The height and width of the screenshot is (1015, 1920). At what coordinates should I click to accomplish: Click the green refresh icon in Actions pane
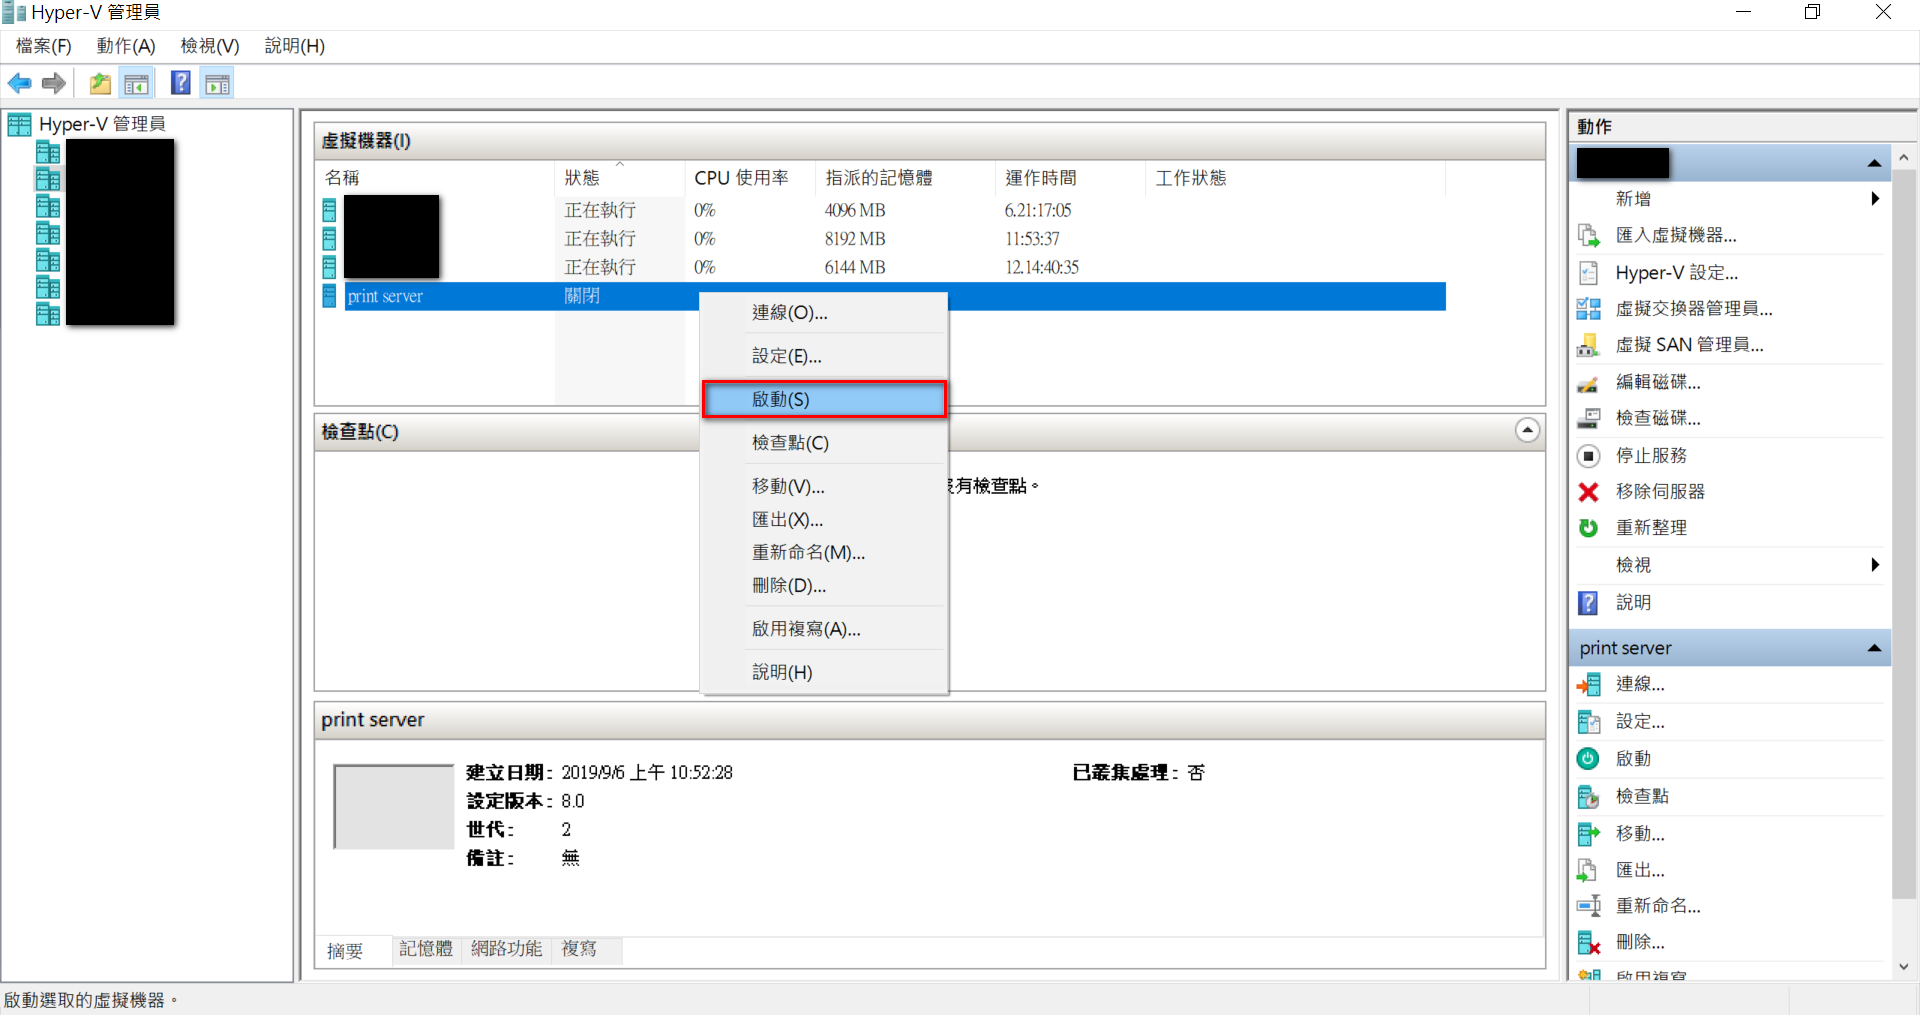click(1588, 528)
